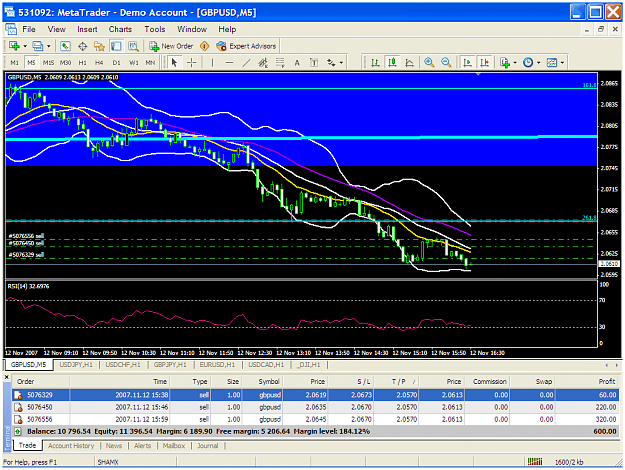Select the horizontal line drawing tool

pos(229,63)
